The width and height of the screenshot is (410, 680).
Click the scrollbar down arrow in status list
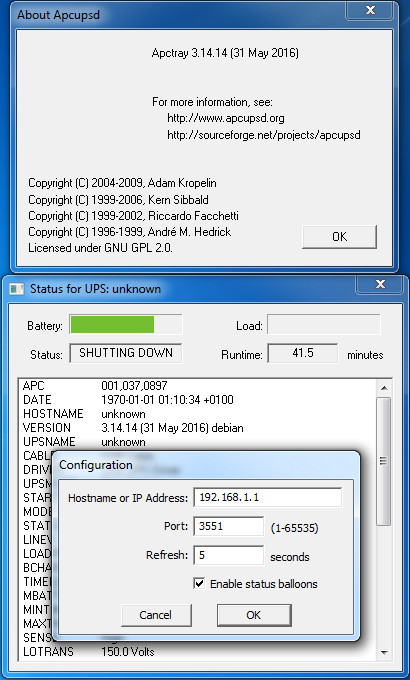point(384,652)
